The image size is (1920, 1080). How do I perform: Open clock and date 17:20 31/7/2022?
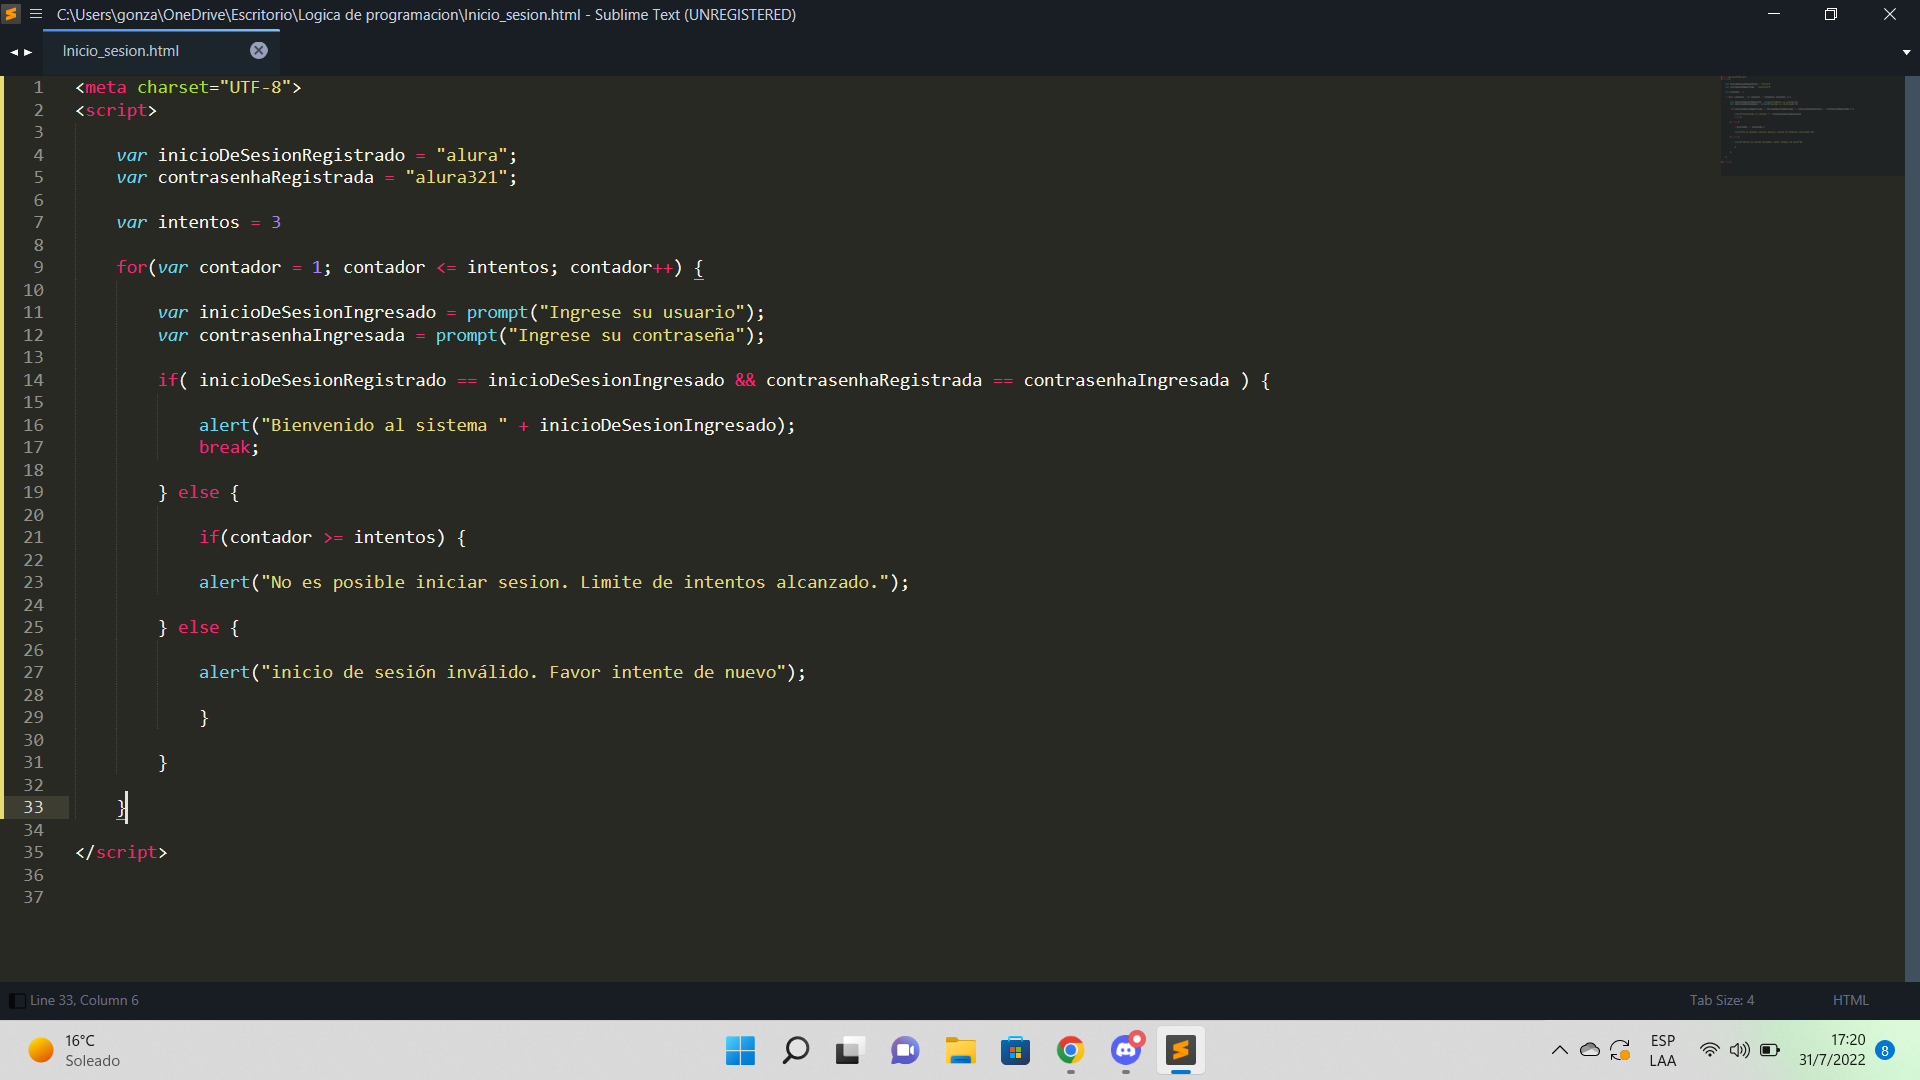tap(1832, 1050)
